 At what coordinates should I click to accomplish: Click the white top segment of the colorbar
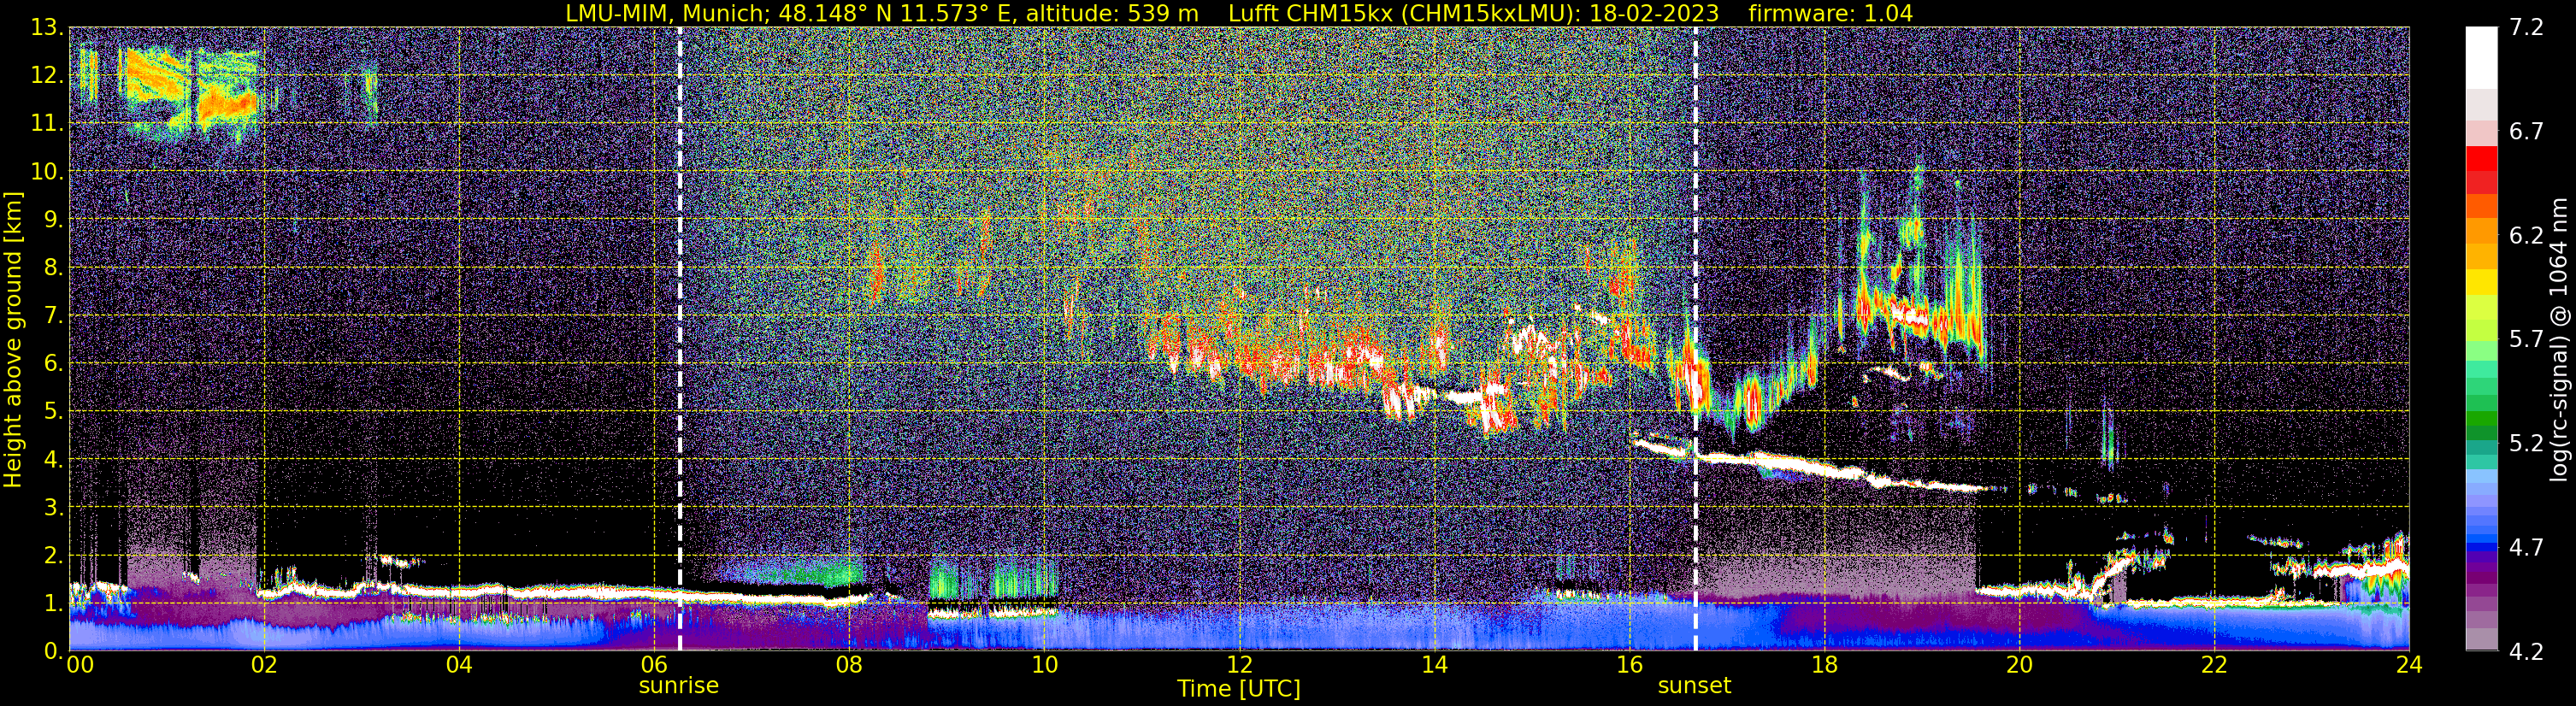[2481, 58]
